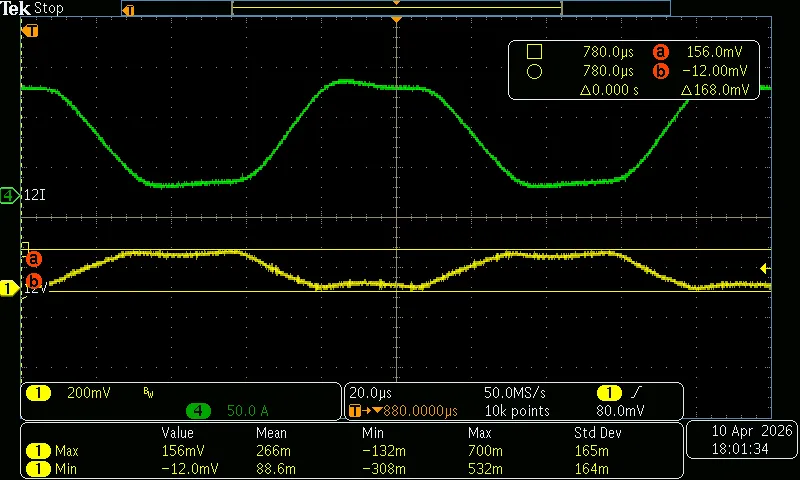The image size is (800, 480).
Task: Click the -12.00mV cursor b value
Action: pyautogui.click(x=714, y=71)
